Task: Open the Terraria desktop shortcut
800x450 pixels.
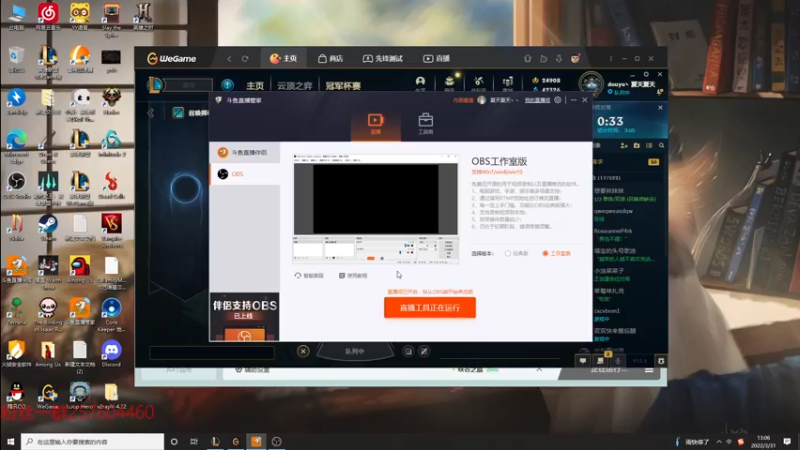Action: [x=16, y=311]
